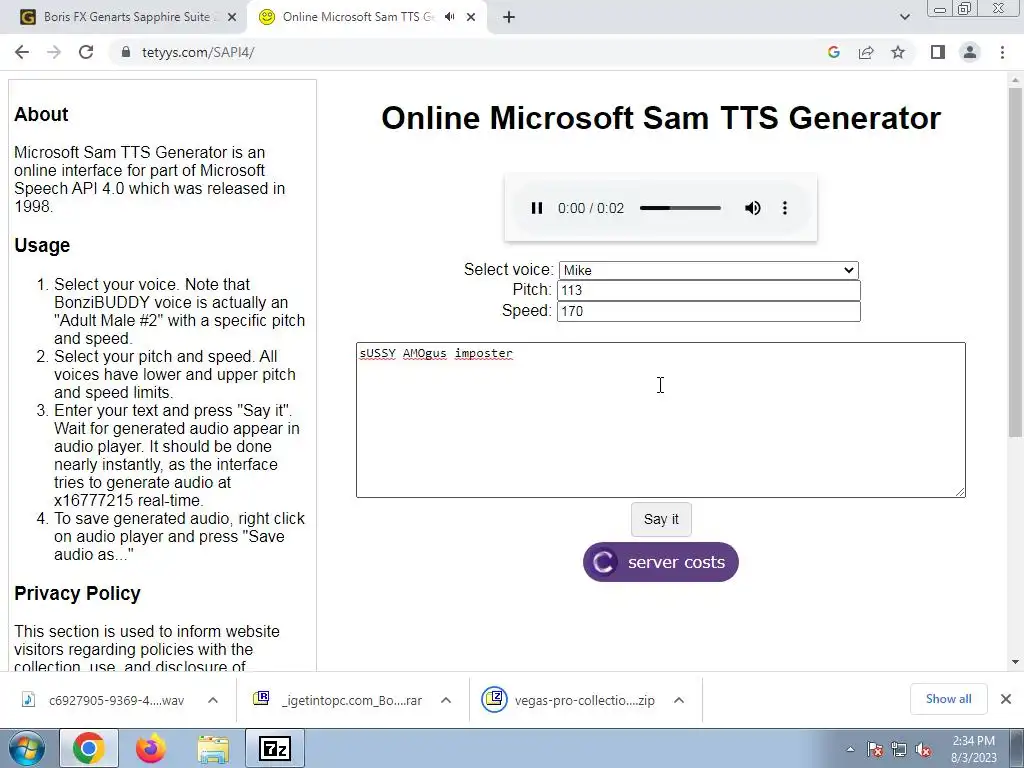Open the Chrome profile menu
Image resolution: width=1024 pixels, height=768 pixels.
tap(970, 52)
